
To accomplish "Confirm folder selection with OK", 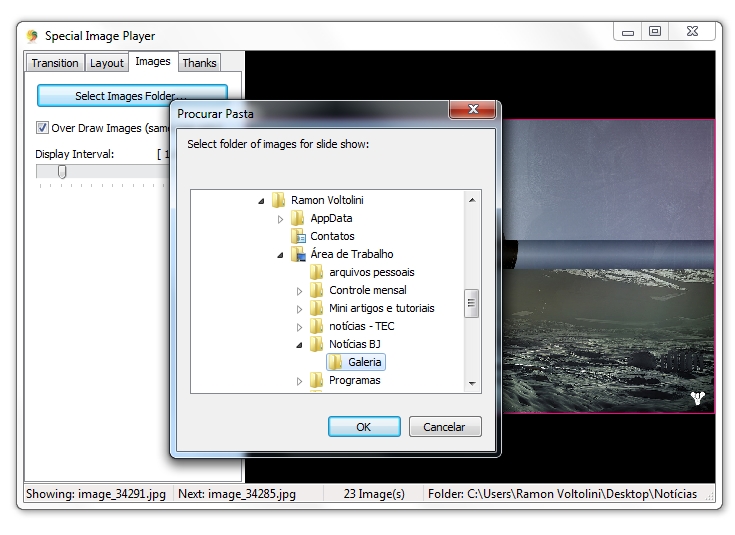I will click(x=364, y=427).
